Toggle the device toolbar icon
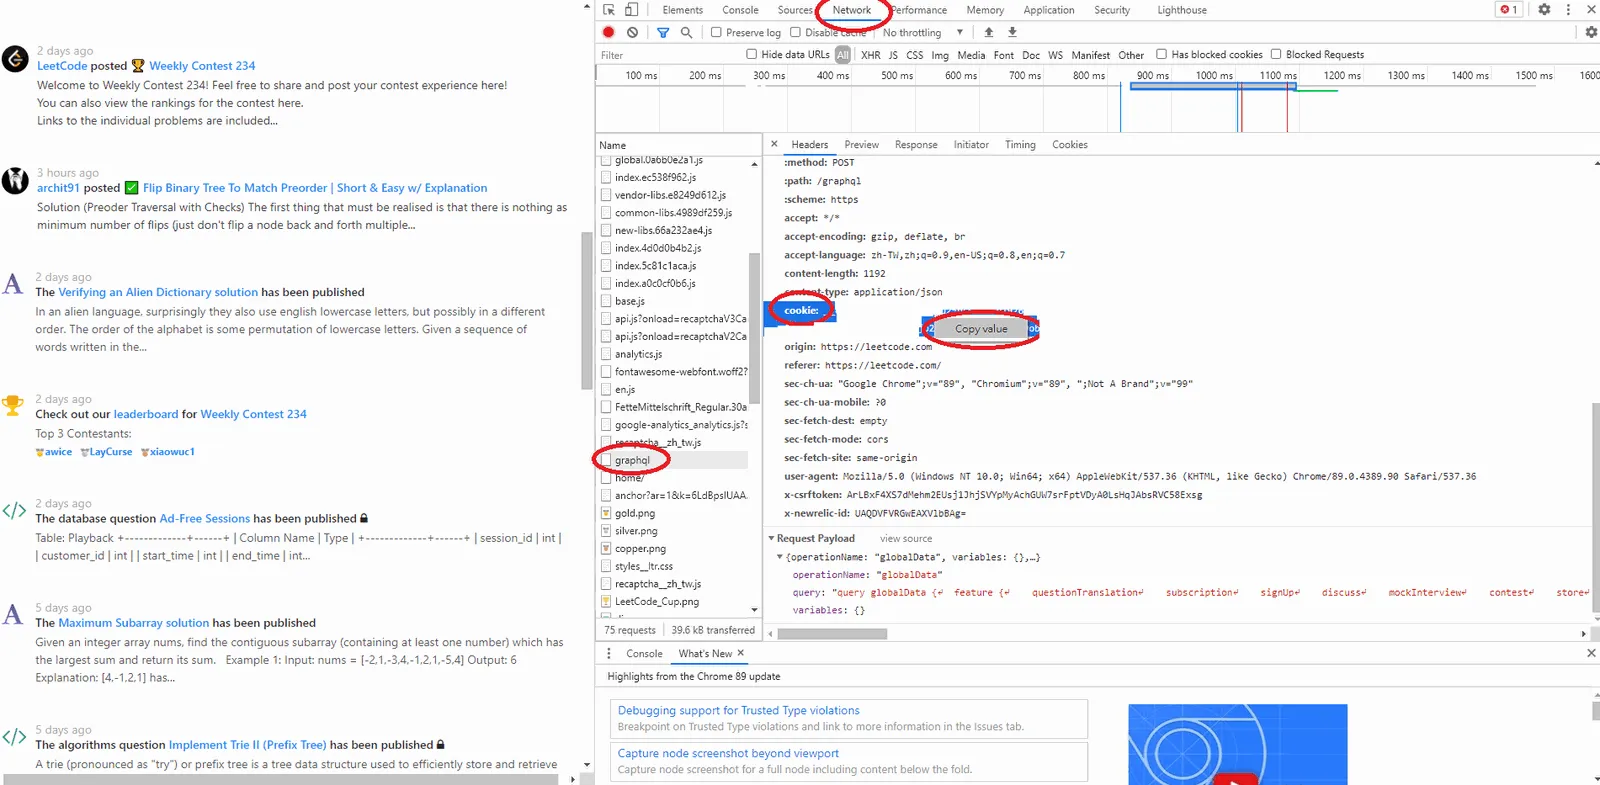Image resolution: width=1600 pixels, height=785 pixels. click(x=632, y=10)
